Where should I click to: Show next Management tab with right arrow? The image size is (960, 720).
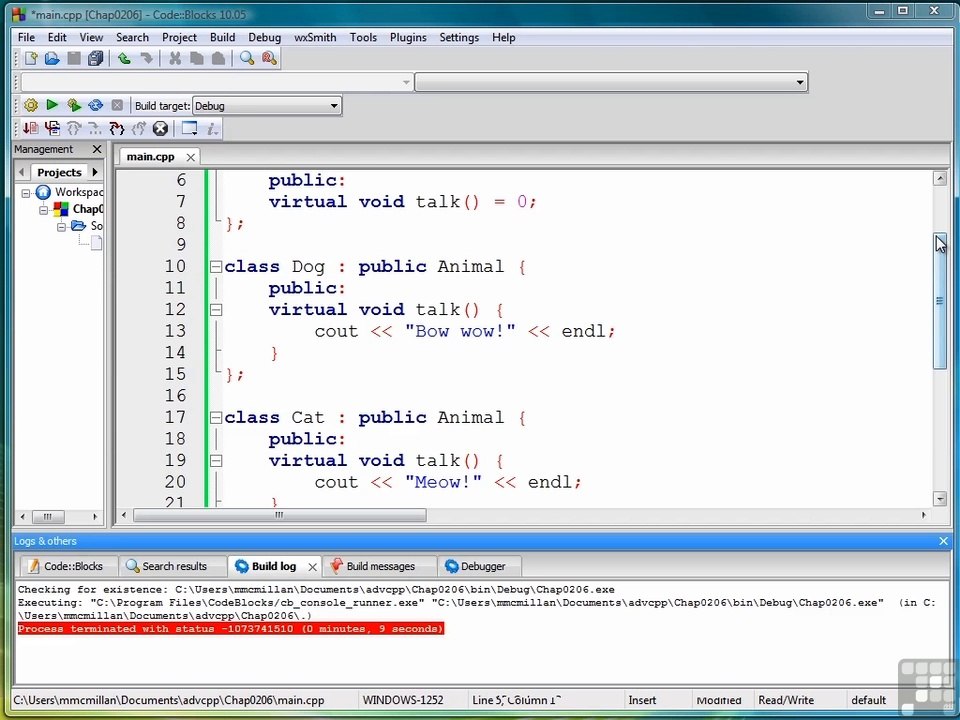(x=95, y=172)
